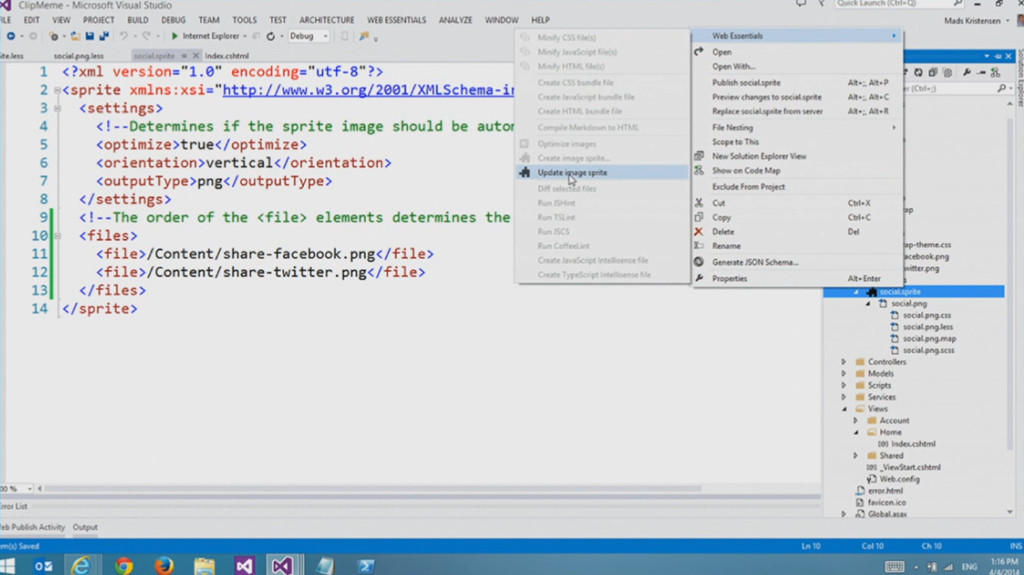Choose Generate JSON Schema...
Screen dimensions: 1024x575
pyautogui.click(x=797, y=262)
